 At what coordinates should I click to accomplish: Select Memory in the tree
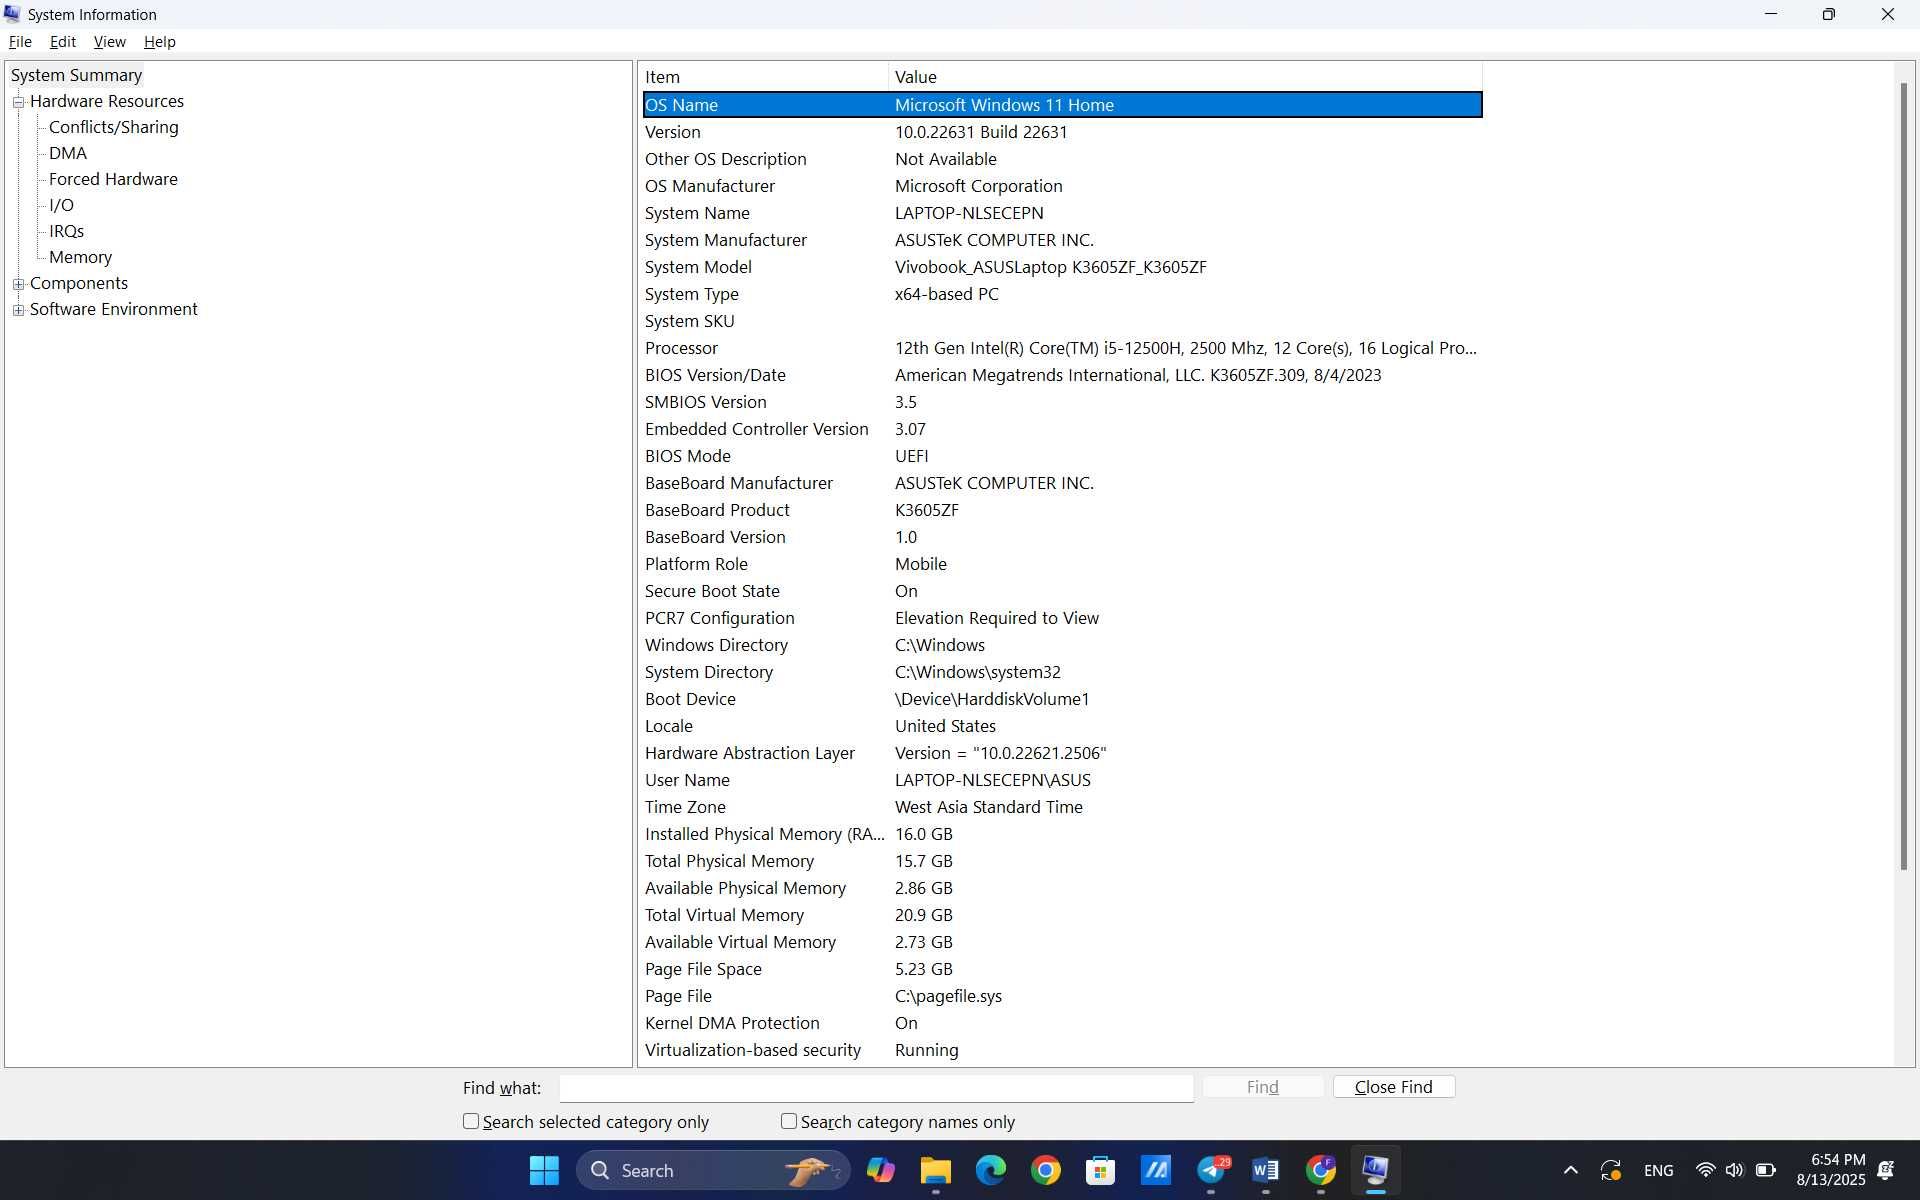[x=80, y=257]
